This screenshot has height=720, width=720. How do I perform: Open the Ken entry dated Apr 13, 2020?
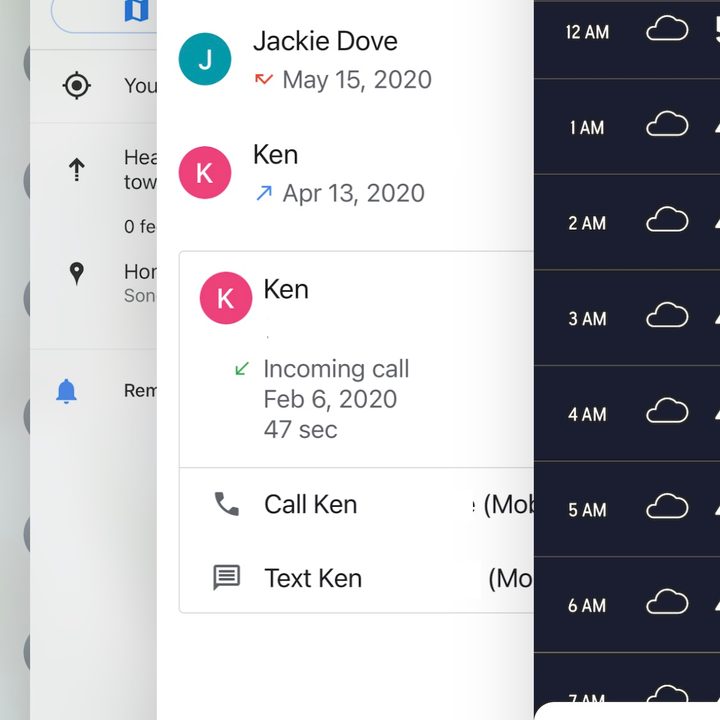pyautogui.click(x=345, y=173)
